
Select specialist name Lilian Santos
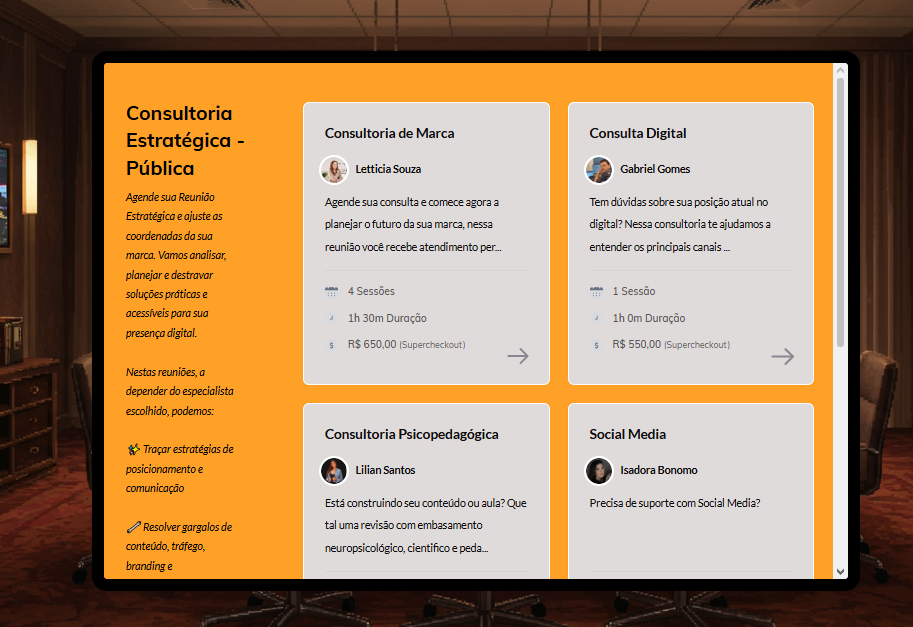click(385, 470)
